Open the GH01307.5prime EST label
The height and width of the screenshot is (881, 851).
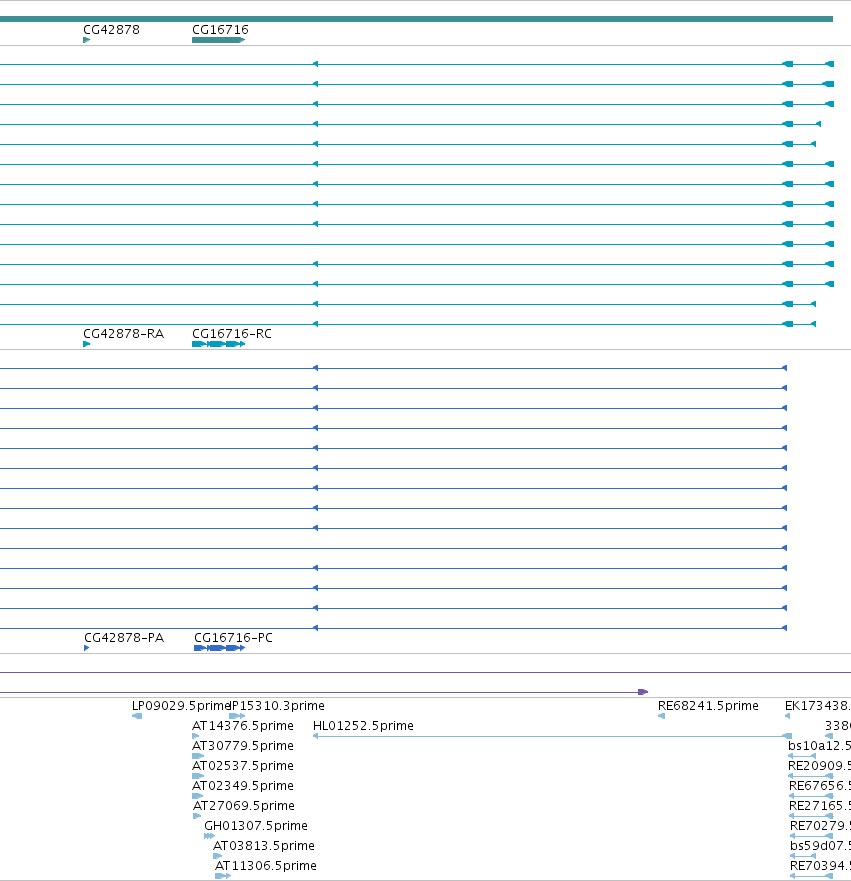(x=256, y=826)
